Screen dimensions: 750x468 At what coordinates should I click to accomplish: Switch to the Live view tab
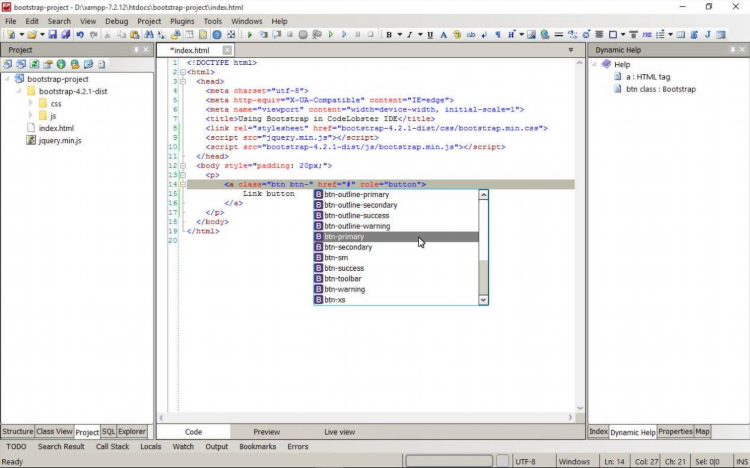(340, 432)
